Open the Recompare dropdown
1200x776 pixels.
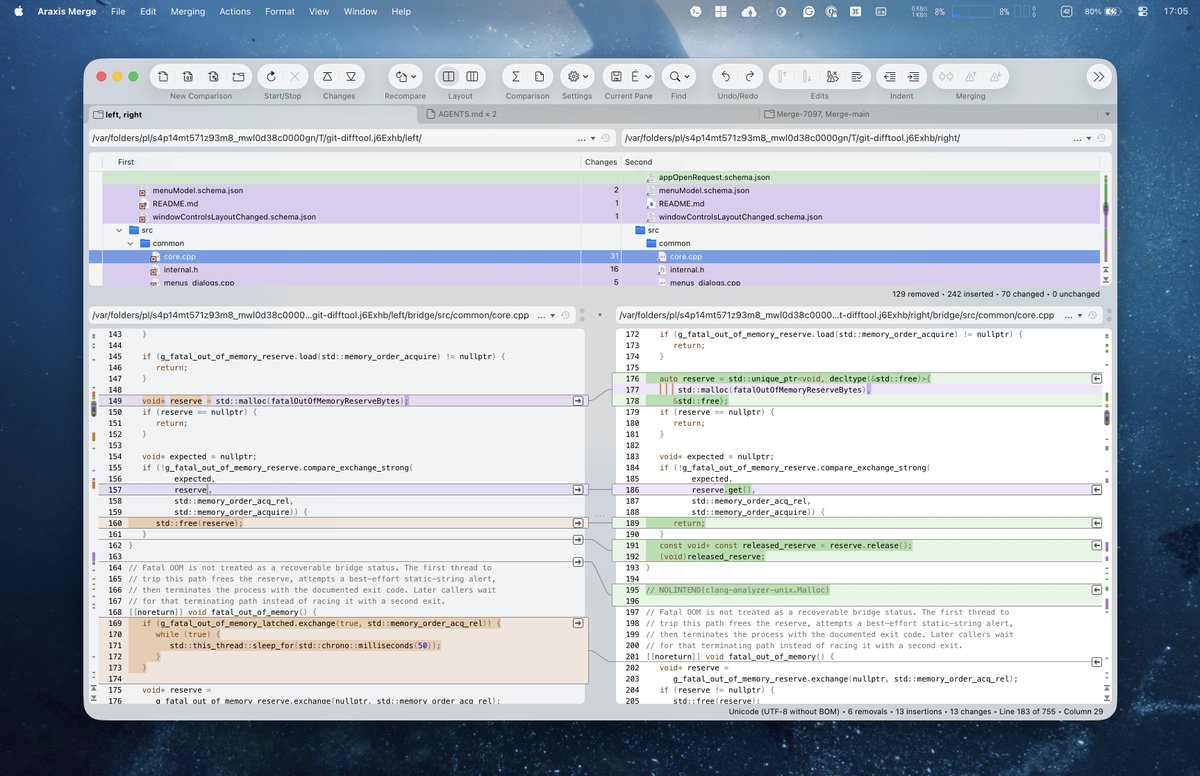tap(405, 76)
